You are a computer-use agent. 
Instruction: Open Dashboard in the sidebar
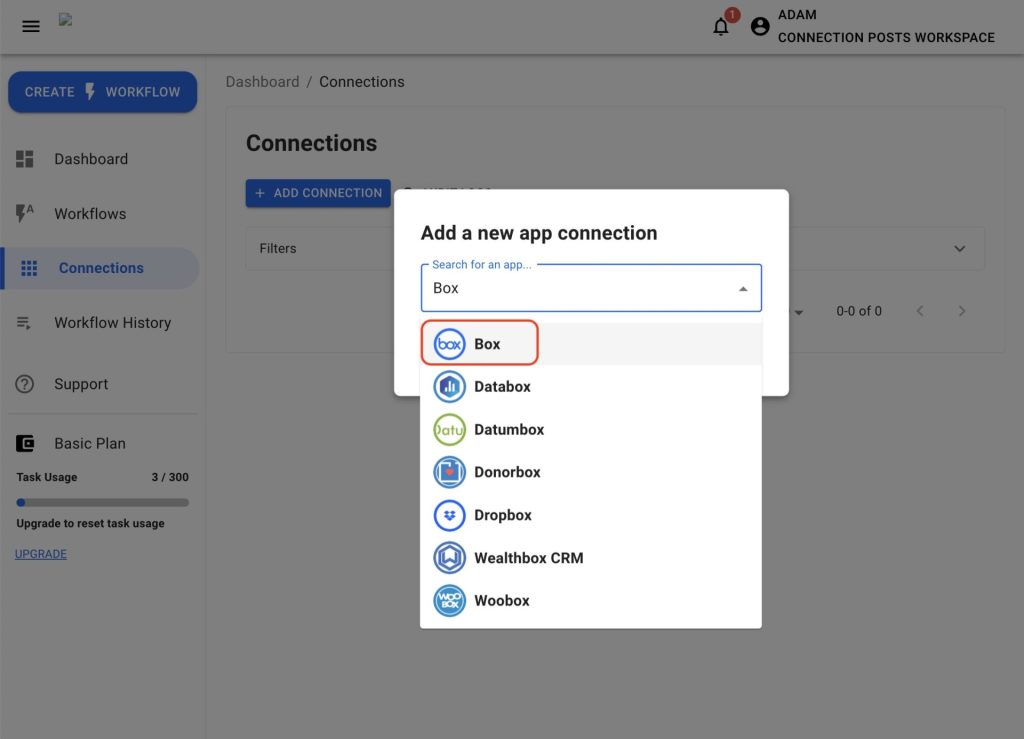point(101,159)
